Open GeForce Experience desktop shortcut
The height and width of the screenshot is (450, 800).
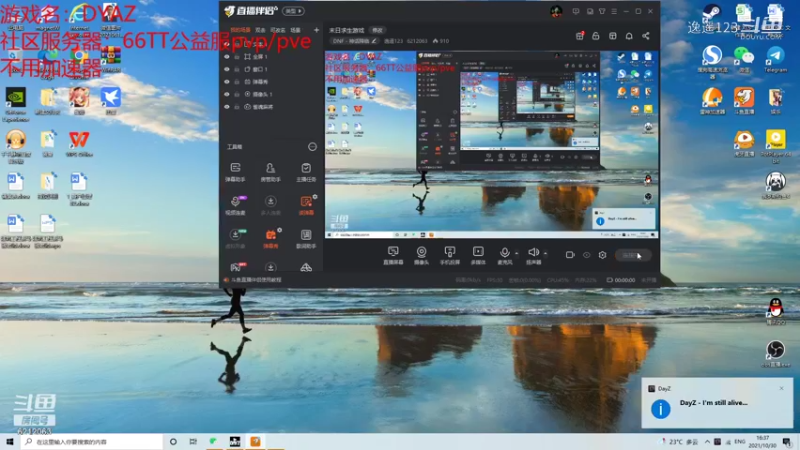point(16,104)
